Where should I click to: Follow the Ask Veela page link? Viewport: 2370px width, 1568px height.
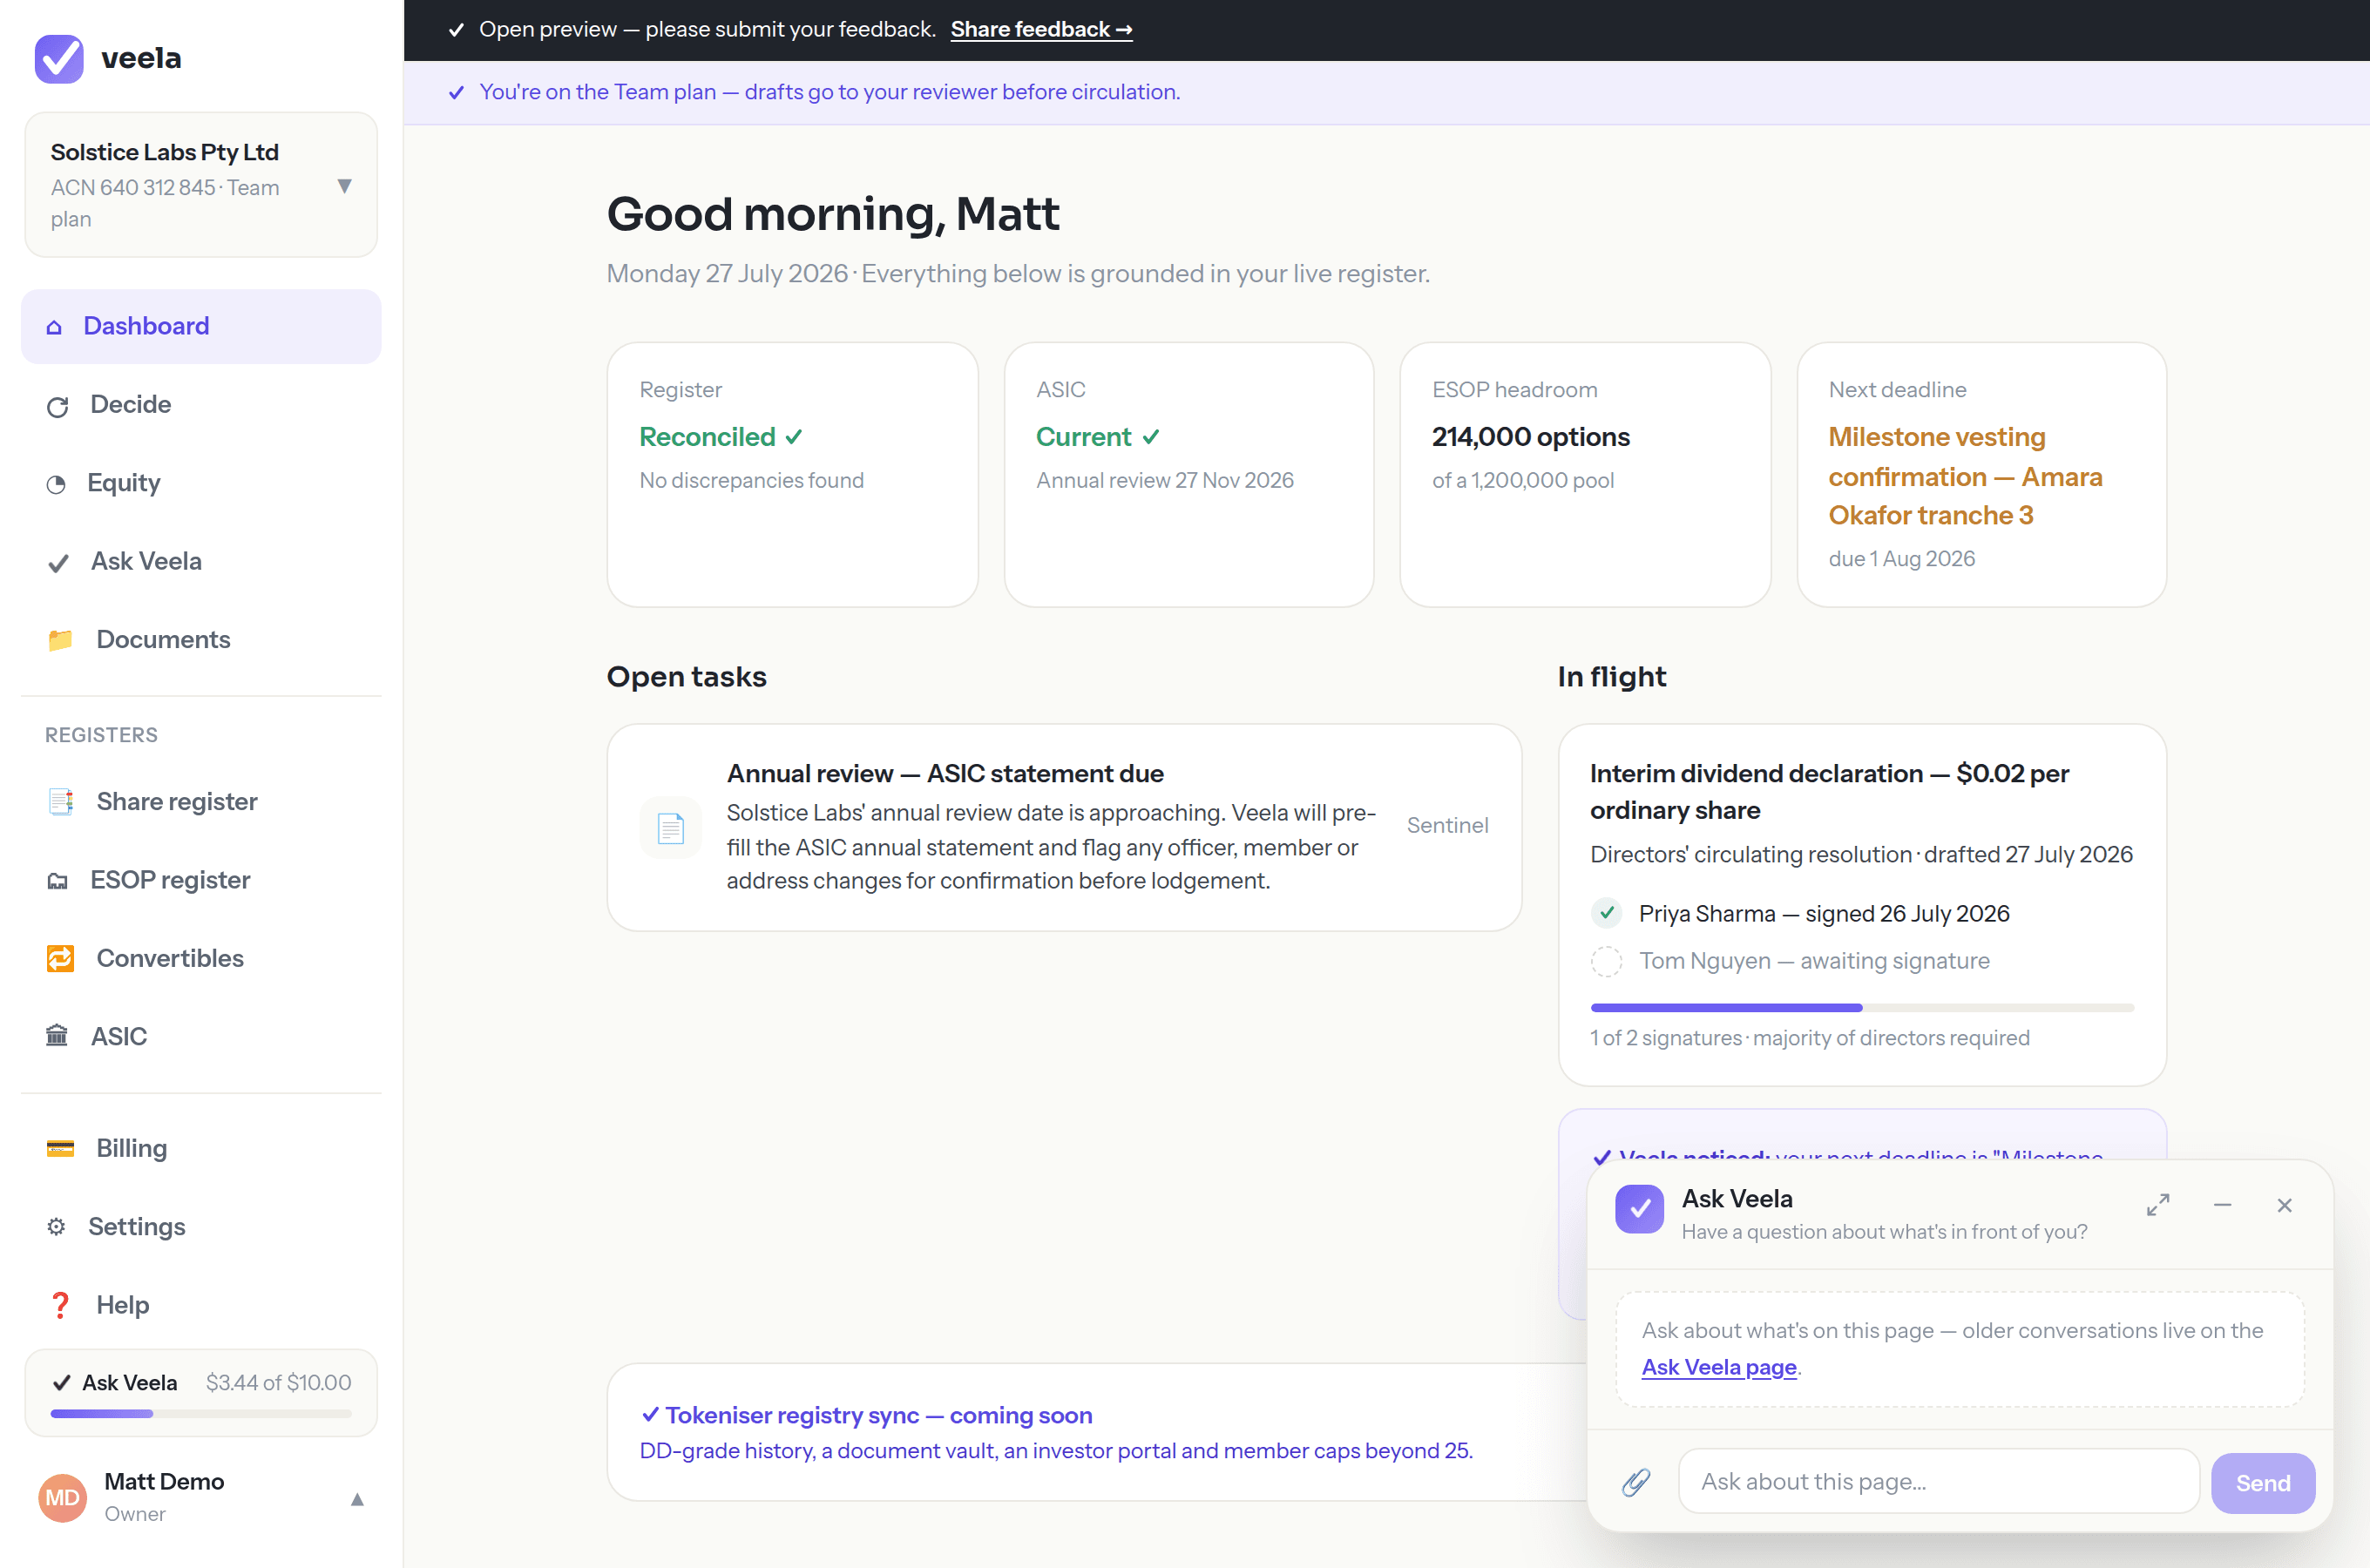pos(1719,1367)
